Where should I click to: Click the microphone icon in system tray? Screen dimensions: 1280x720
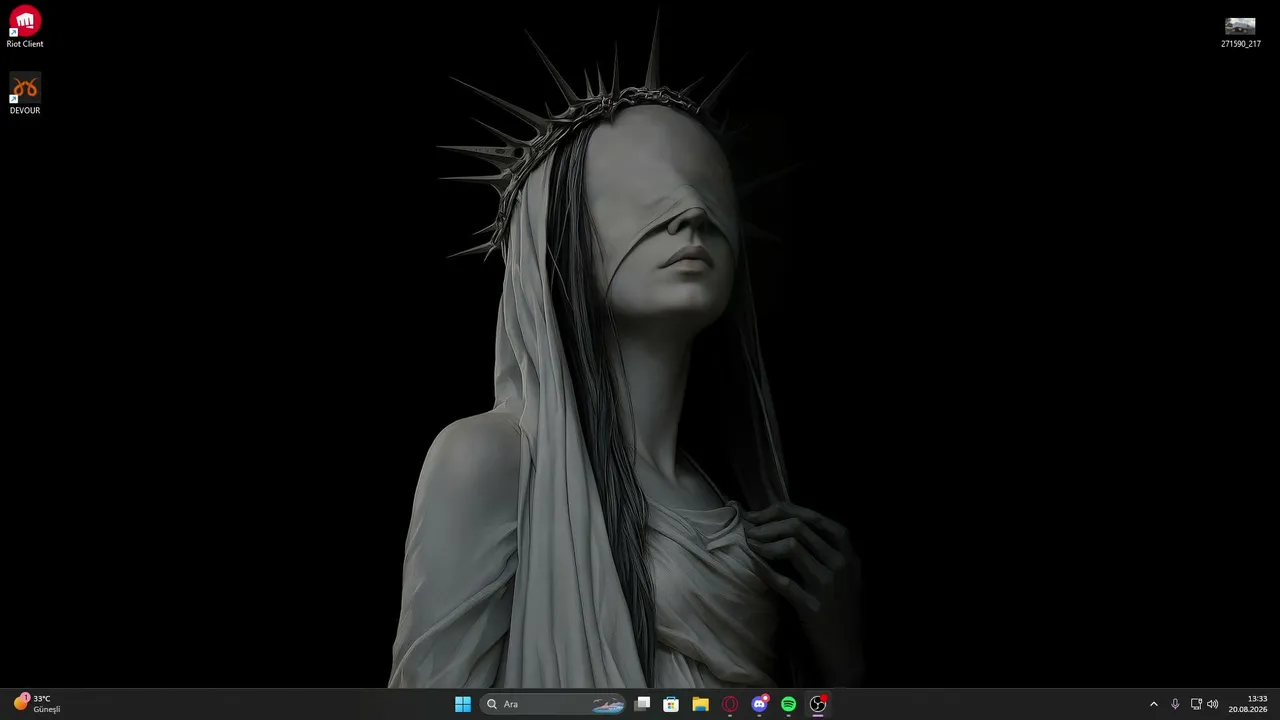[x=1175, y=704]
